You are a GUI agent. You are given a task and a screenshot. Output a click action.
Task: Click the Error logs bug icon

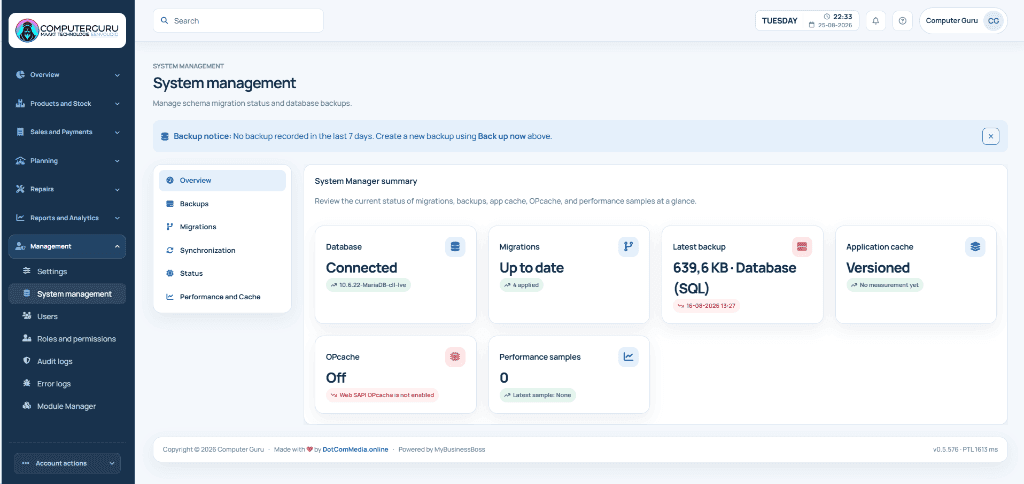tap(27, 383)
